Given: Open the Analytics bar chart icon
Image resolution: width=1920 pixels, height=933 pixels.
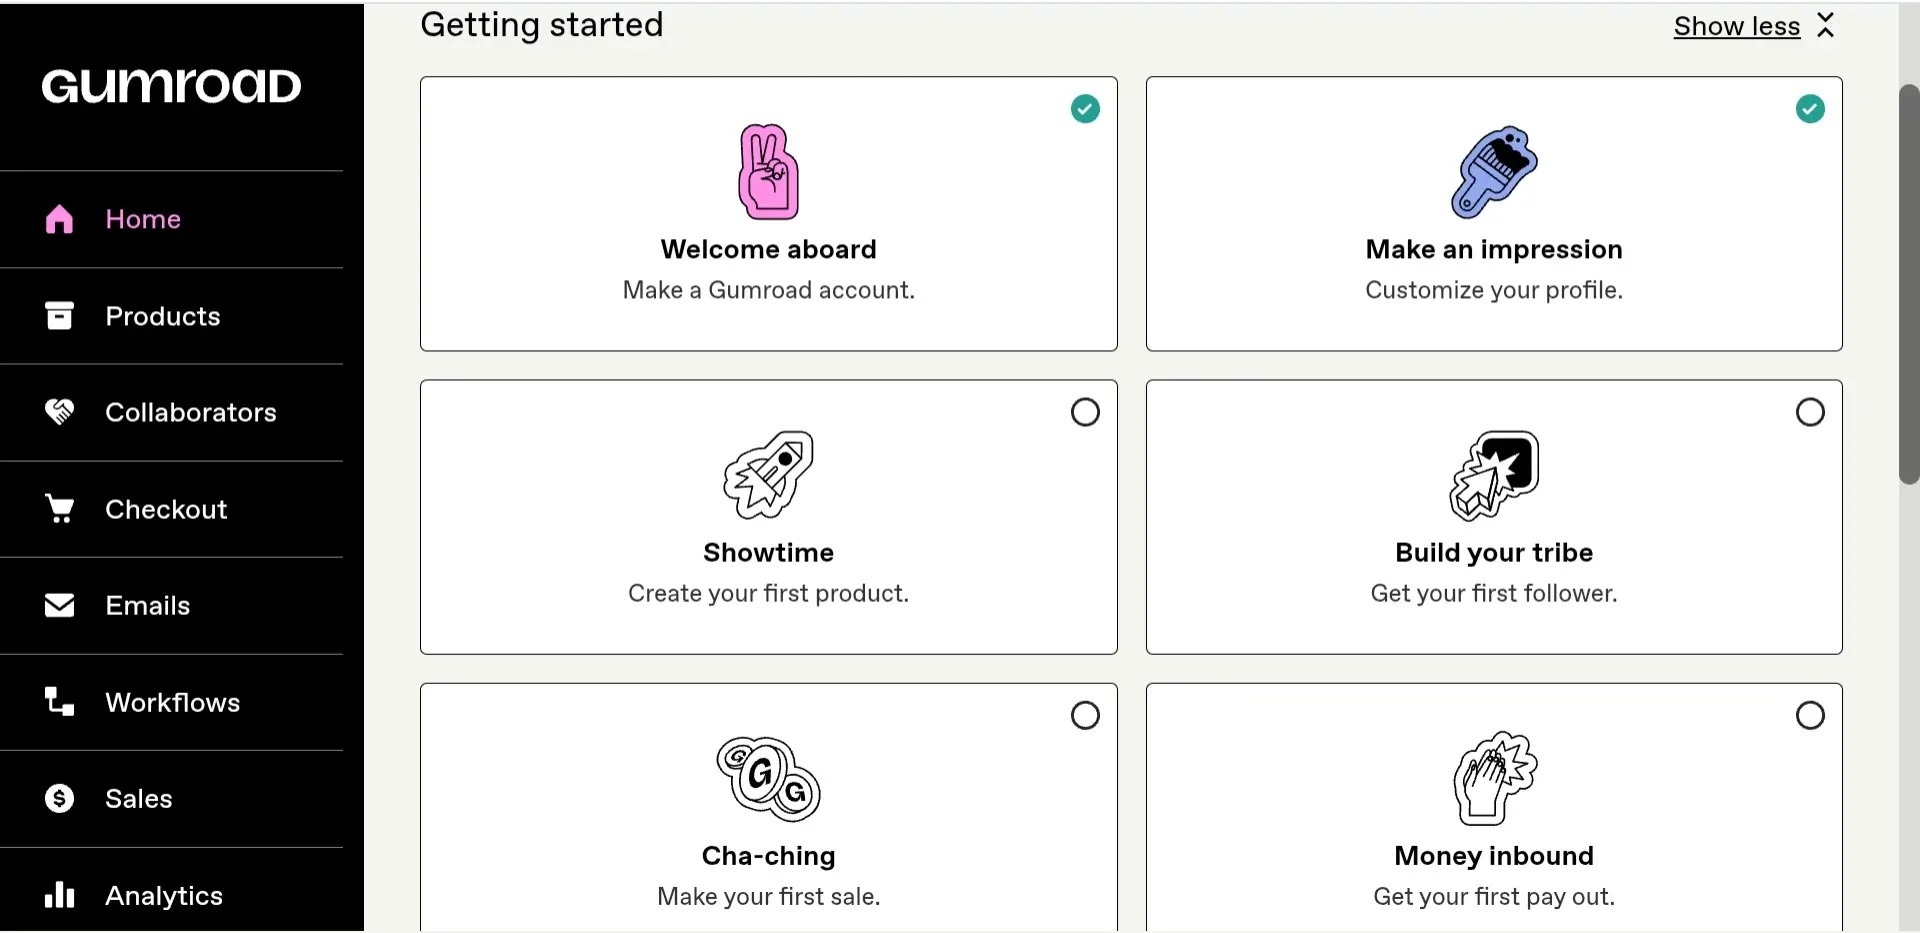Looking at the screenshot, I should coord(57,894).
